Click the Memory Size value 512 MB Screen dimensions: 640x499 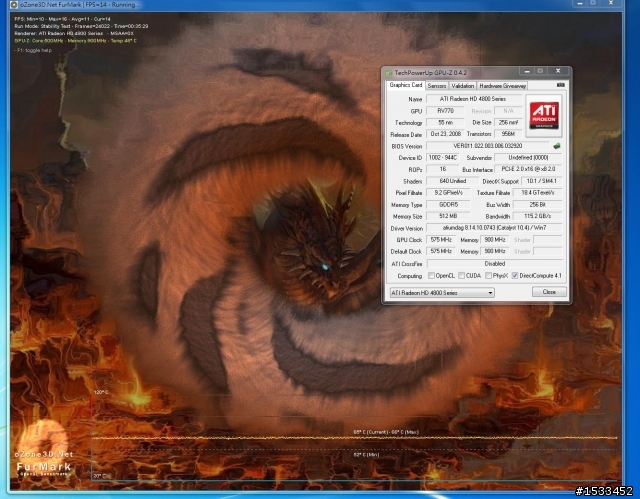448,216
